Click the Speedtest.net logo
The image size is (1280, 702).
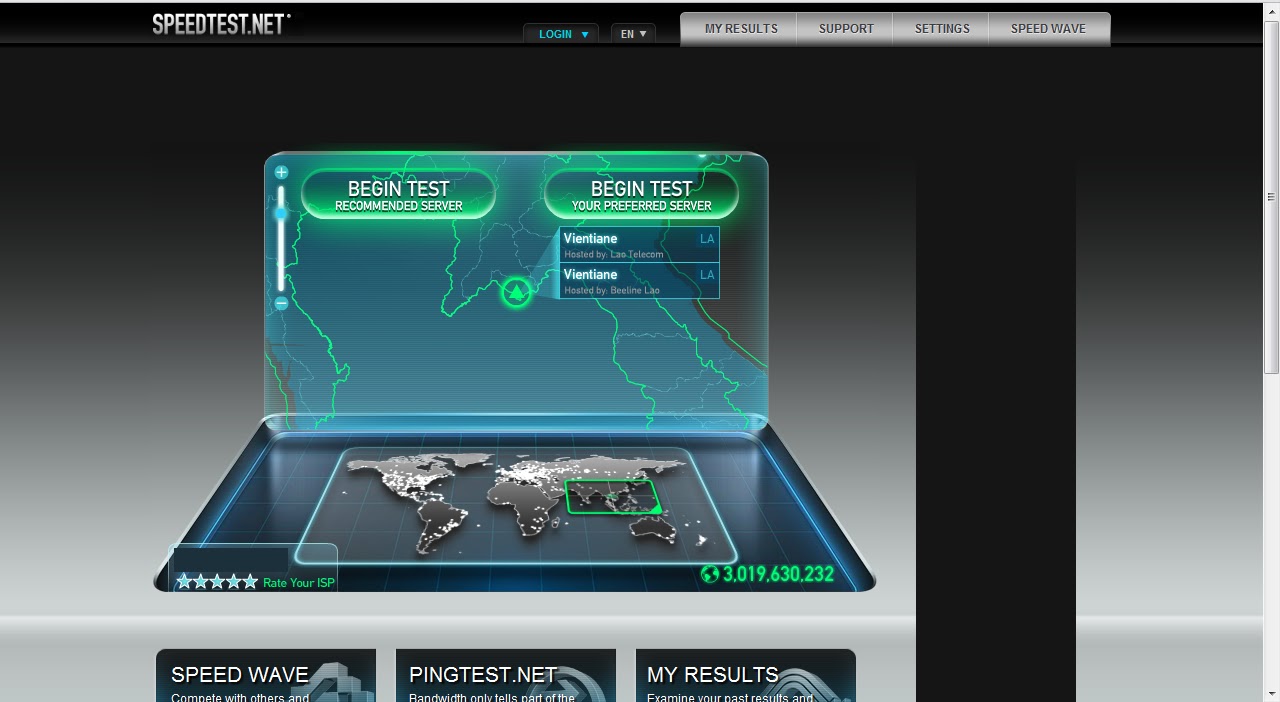point(221,24)
